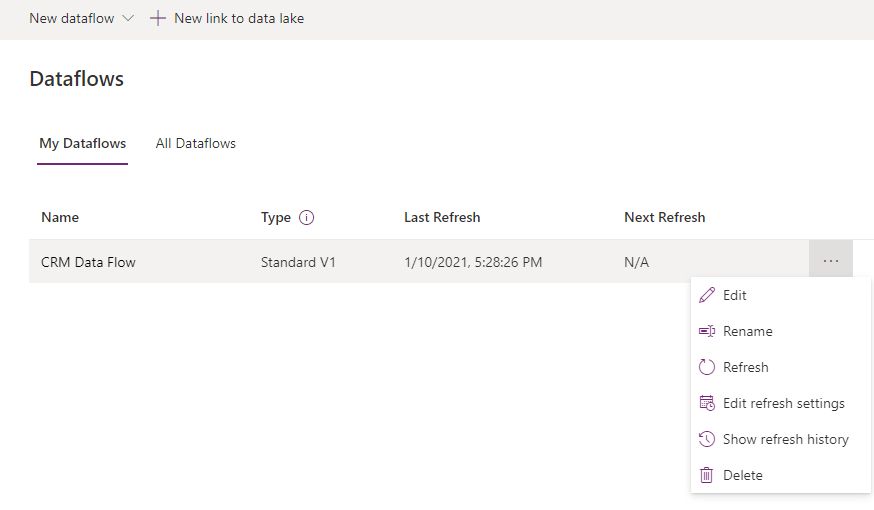Open the three-dot menu for CRM Data Flow
The height and width of the screenshot is (510, 874).
831,262
